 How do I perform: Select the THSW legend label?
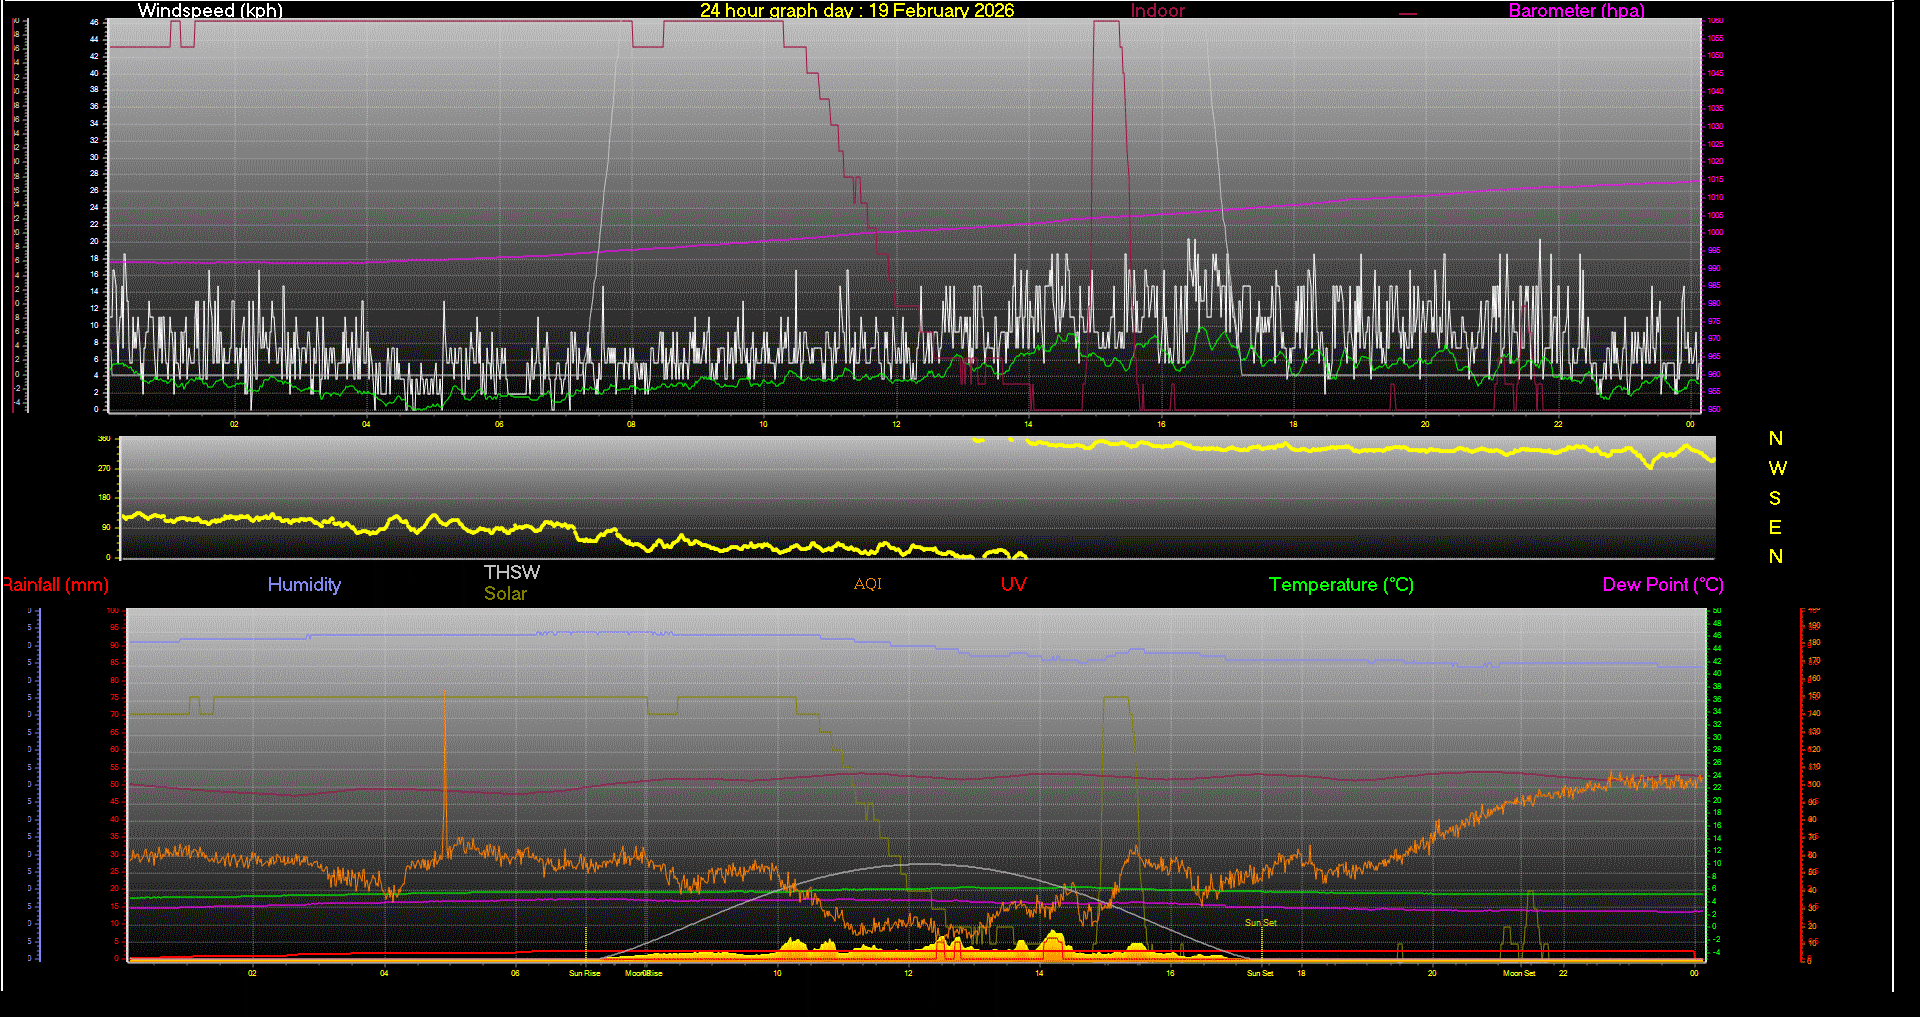click(511, 572)
